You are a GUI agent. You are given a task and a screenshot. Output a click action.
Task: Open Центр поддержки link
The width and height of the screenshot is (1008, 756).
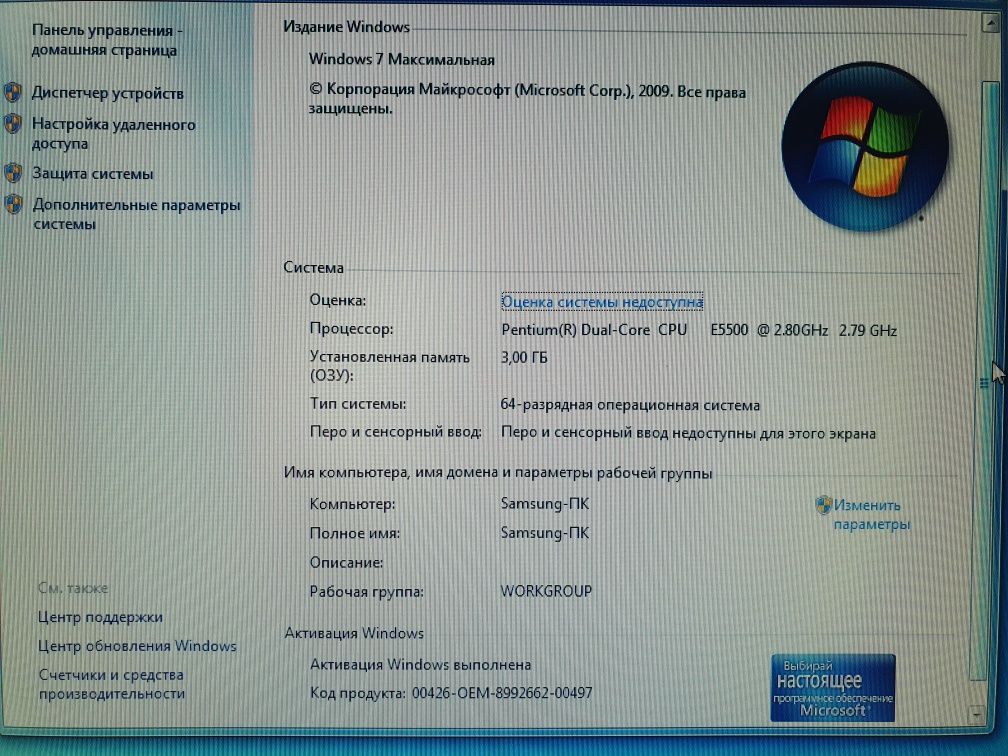[x=100, y=617]
